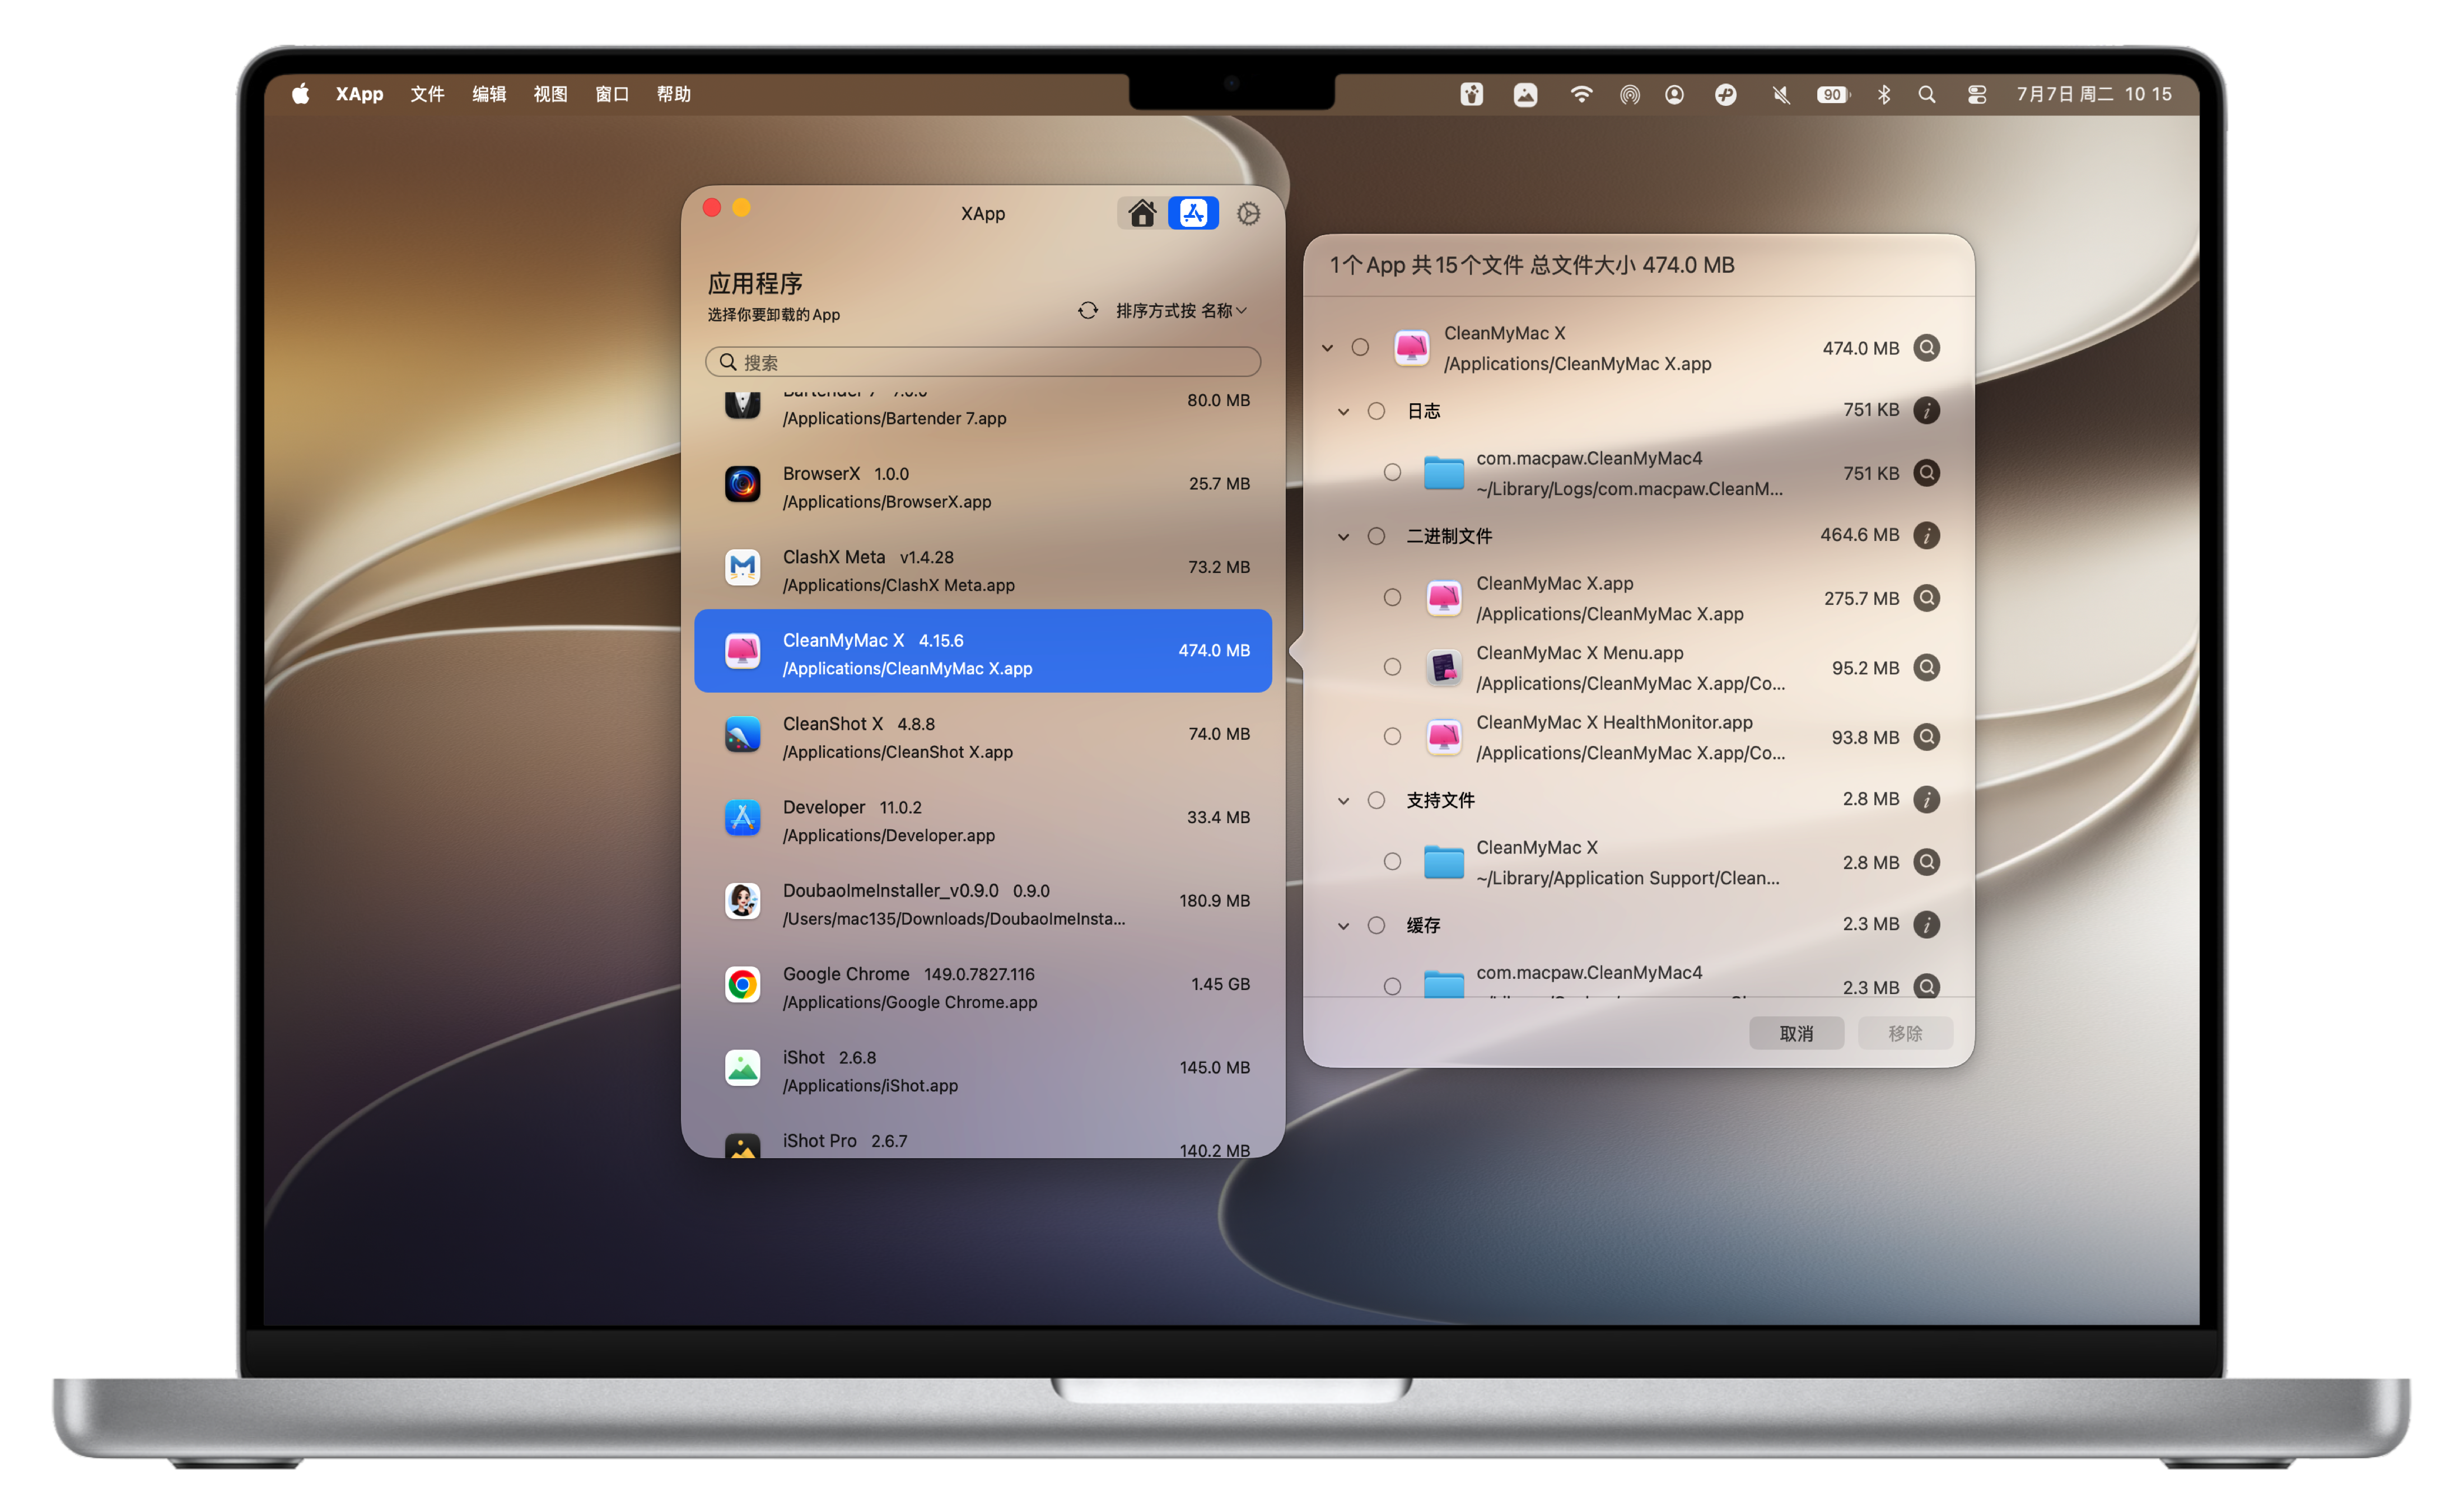2464x1512 pixels.
Task: Select the CleanMyMac X 4.15.6 row
Action: click(x=983, y=651)
